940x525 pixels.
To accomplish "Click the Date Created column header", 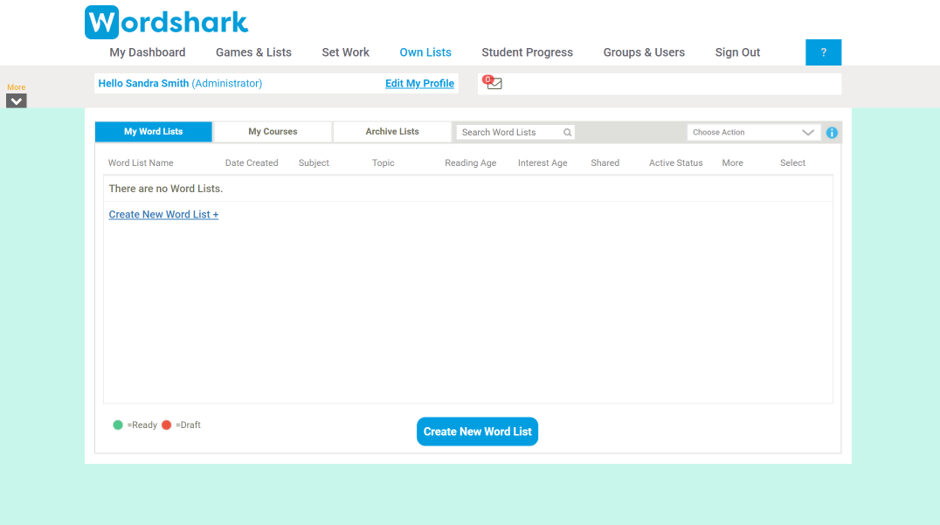I will (x=252, y=163).
